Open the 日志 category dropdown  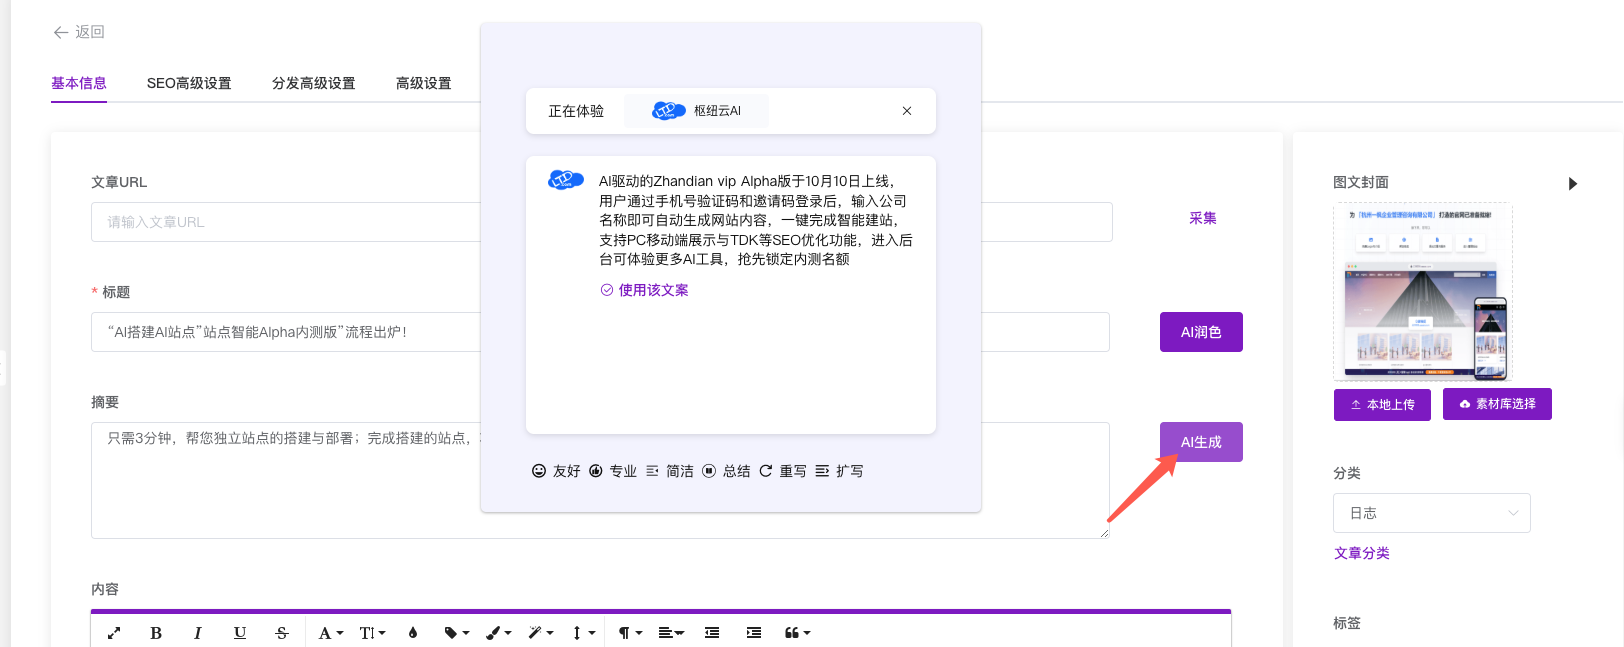click(x=1432, y=513)
